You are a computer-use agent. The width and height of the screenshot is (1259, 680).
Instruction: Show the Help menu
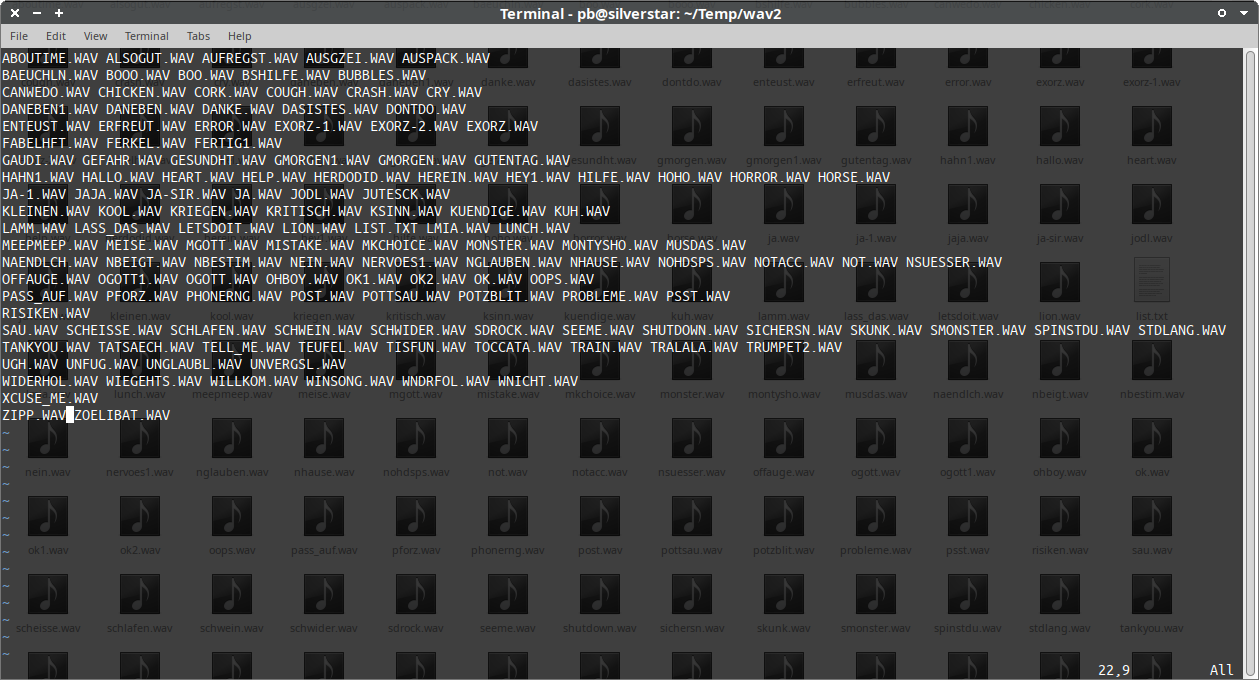(x=240, y=36)
